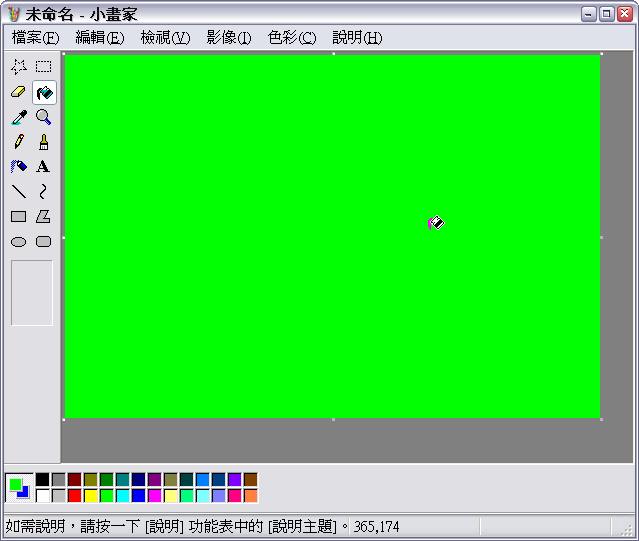The width and height of the screenshot is (639, 541).
Task: Select the Free-Form Select tool
Action: click(x=19, y=67)
